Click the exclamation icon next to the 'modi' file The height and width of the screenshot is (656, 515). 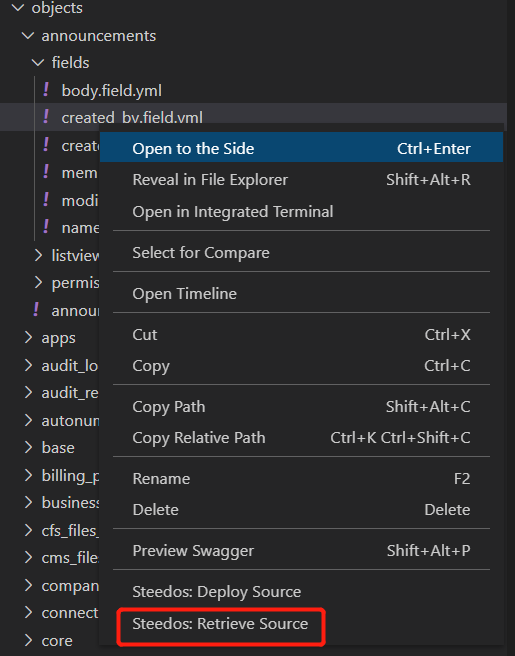click(x=46, y=200)
